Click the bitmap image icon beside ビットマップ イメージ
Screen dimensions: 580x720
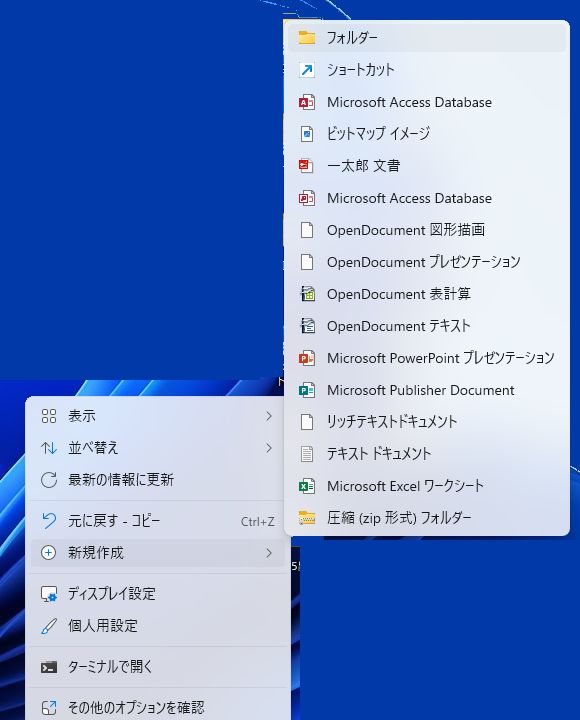307,134
